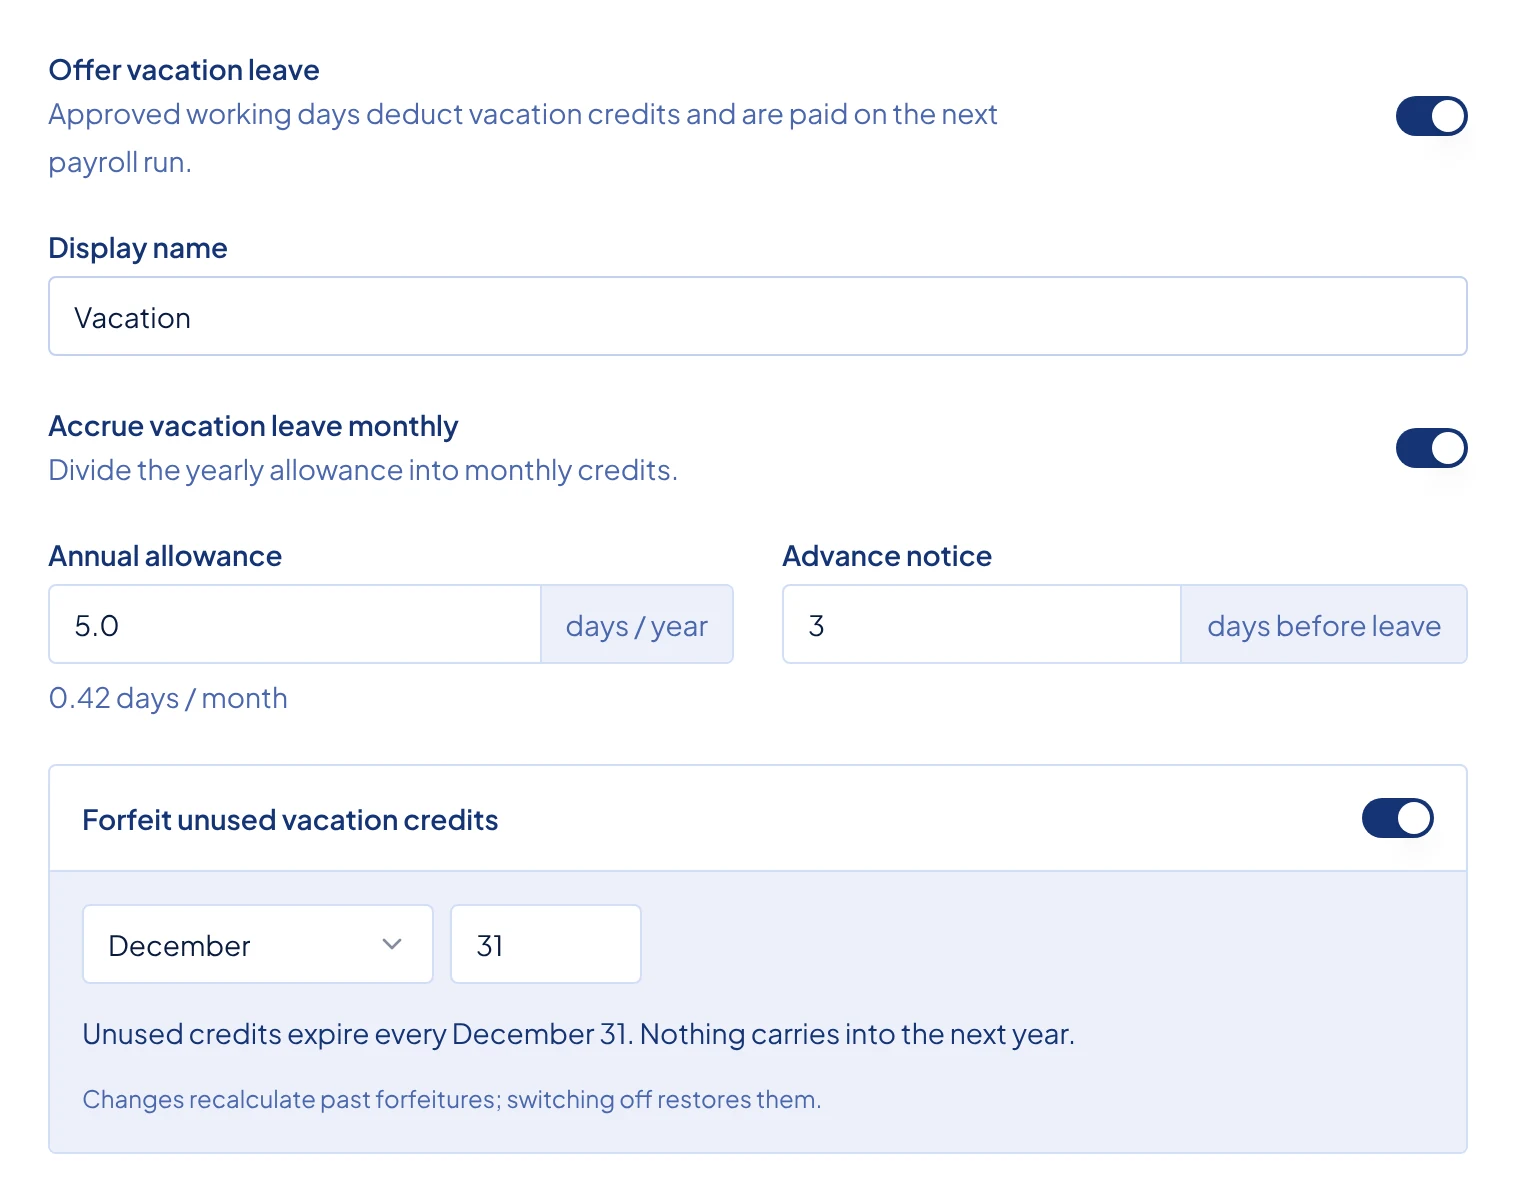The height and width of the screenshot is (1202, 1516).
Task: Open the December month dropdown
Action: click(x=258, y=944)
